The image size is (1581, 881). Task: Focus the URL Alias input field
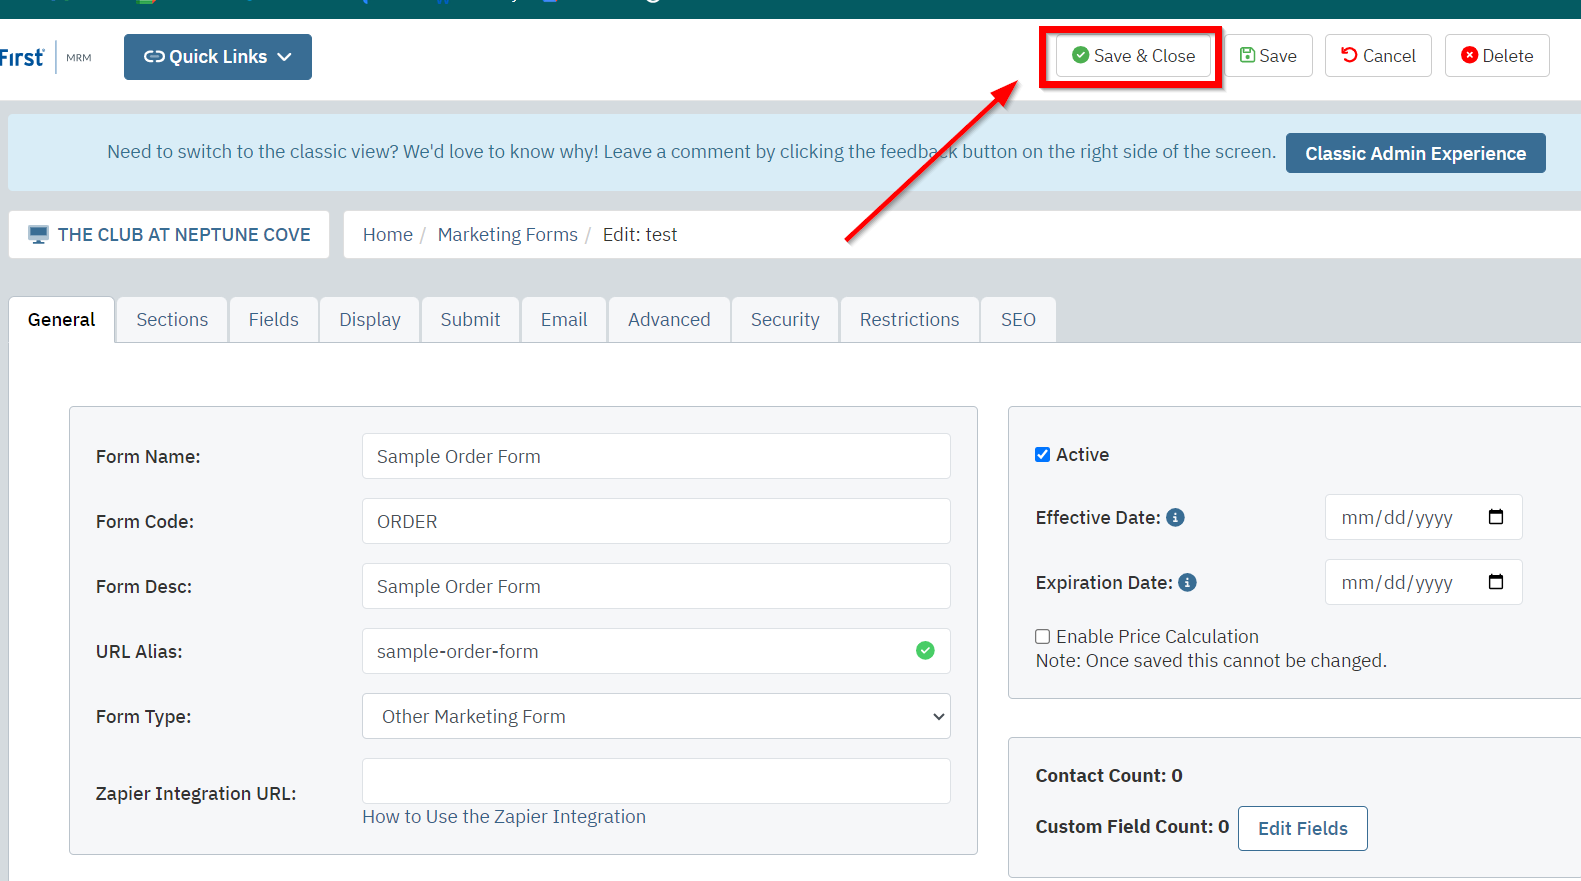coord(656,651)
